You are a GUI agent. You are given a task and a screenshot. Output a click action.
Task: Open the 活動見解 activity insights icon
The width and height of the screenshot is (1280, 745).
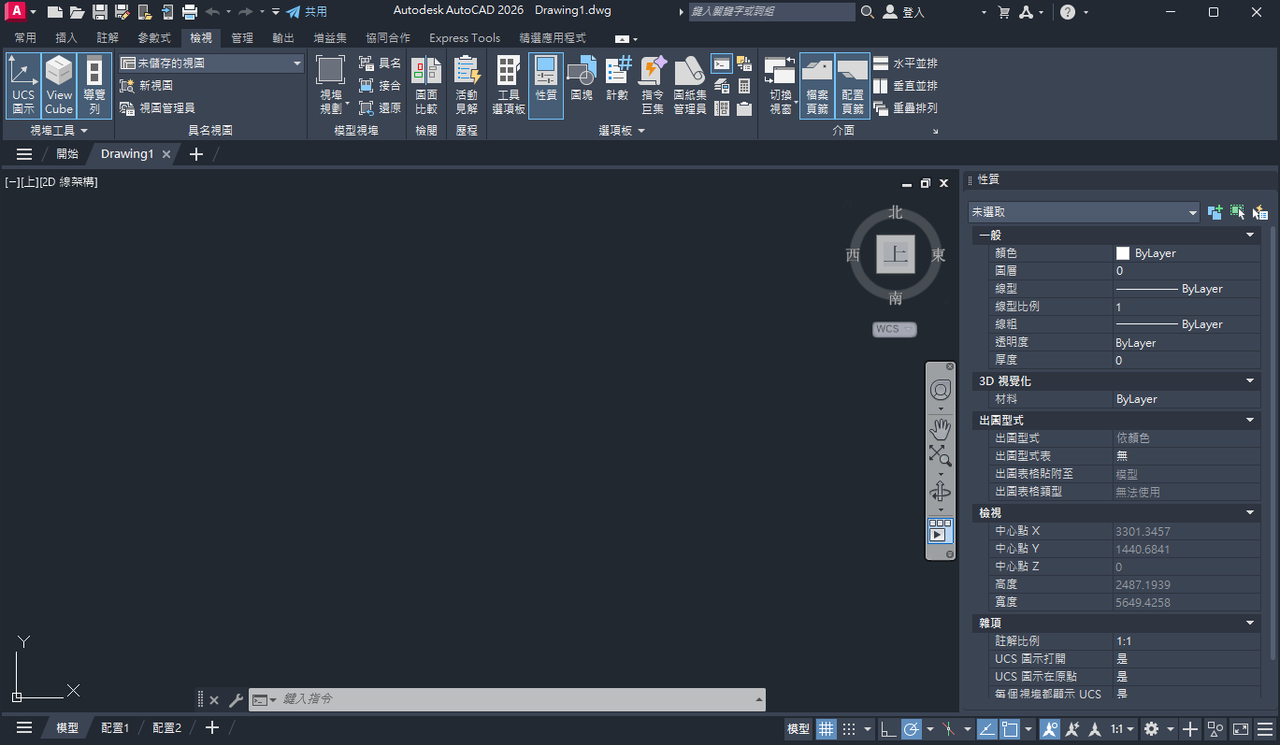coord(466,86)
